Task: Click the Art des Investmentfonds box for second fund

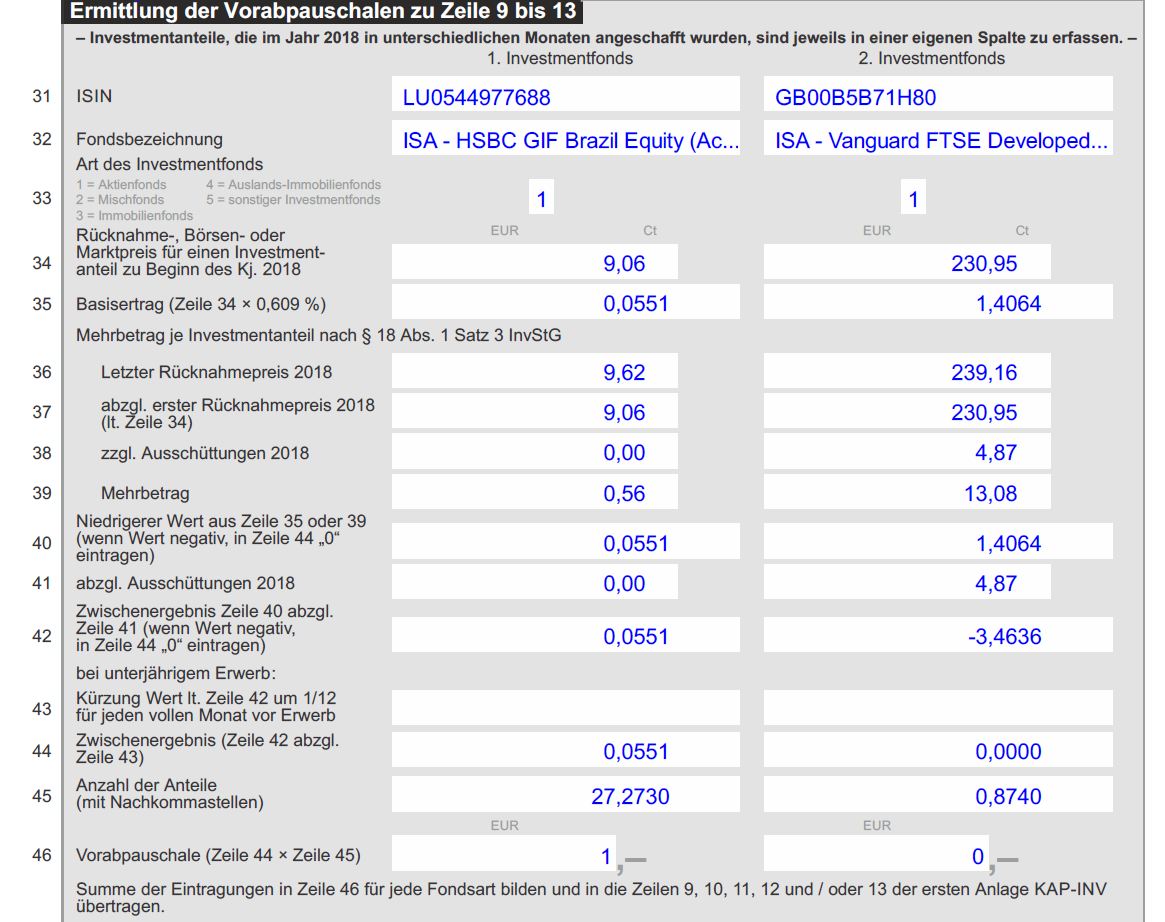Action: click(x=912, y=199)
